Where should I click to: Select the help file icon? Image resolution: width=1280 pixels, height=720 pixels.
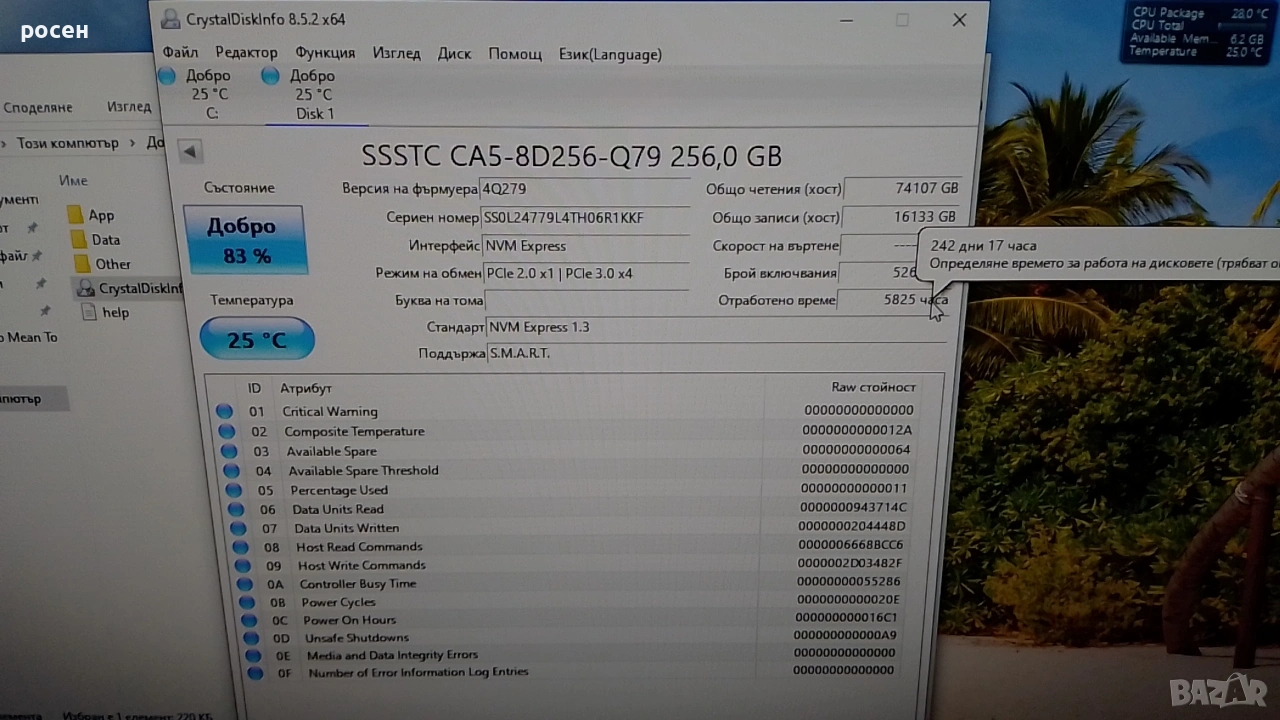[x=88, y=312]
